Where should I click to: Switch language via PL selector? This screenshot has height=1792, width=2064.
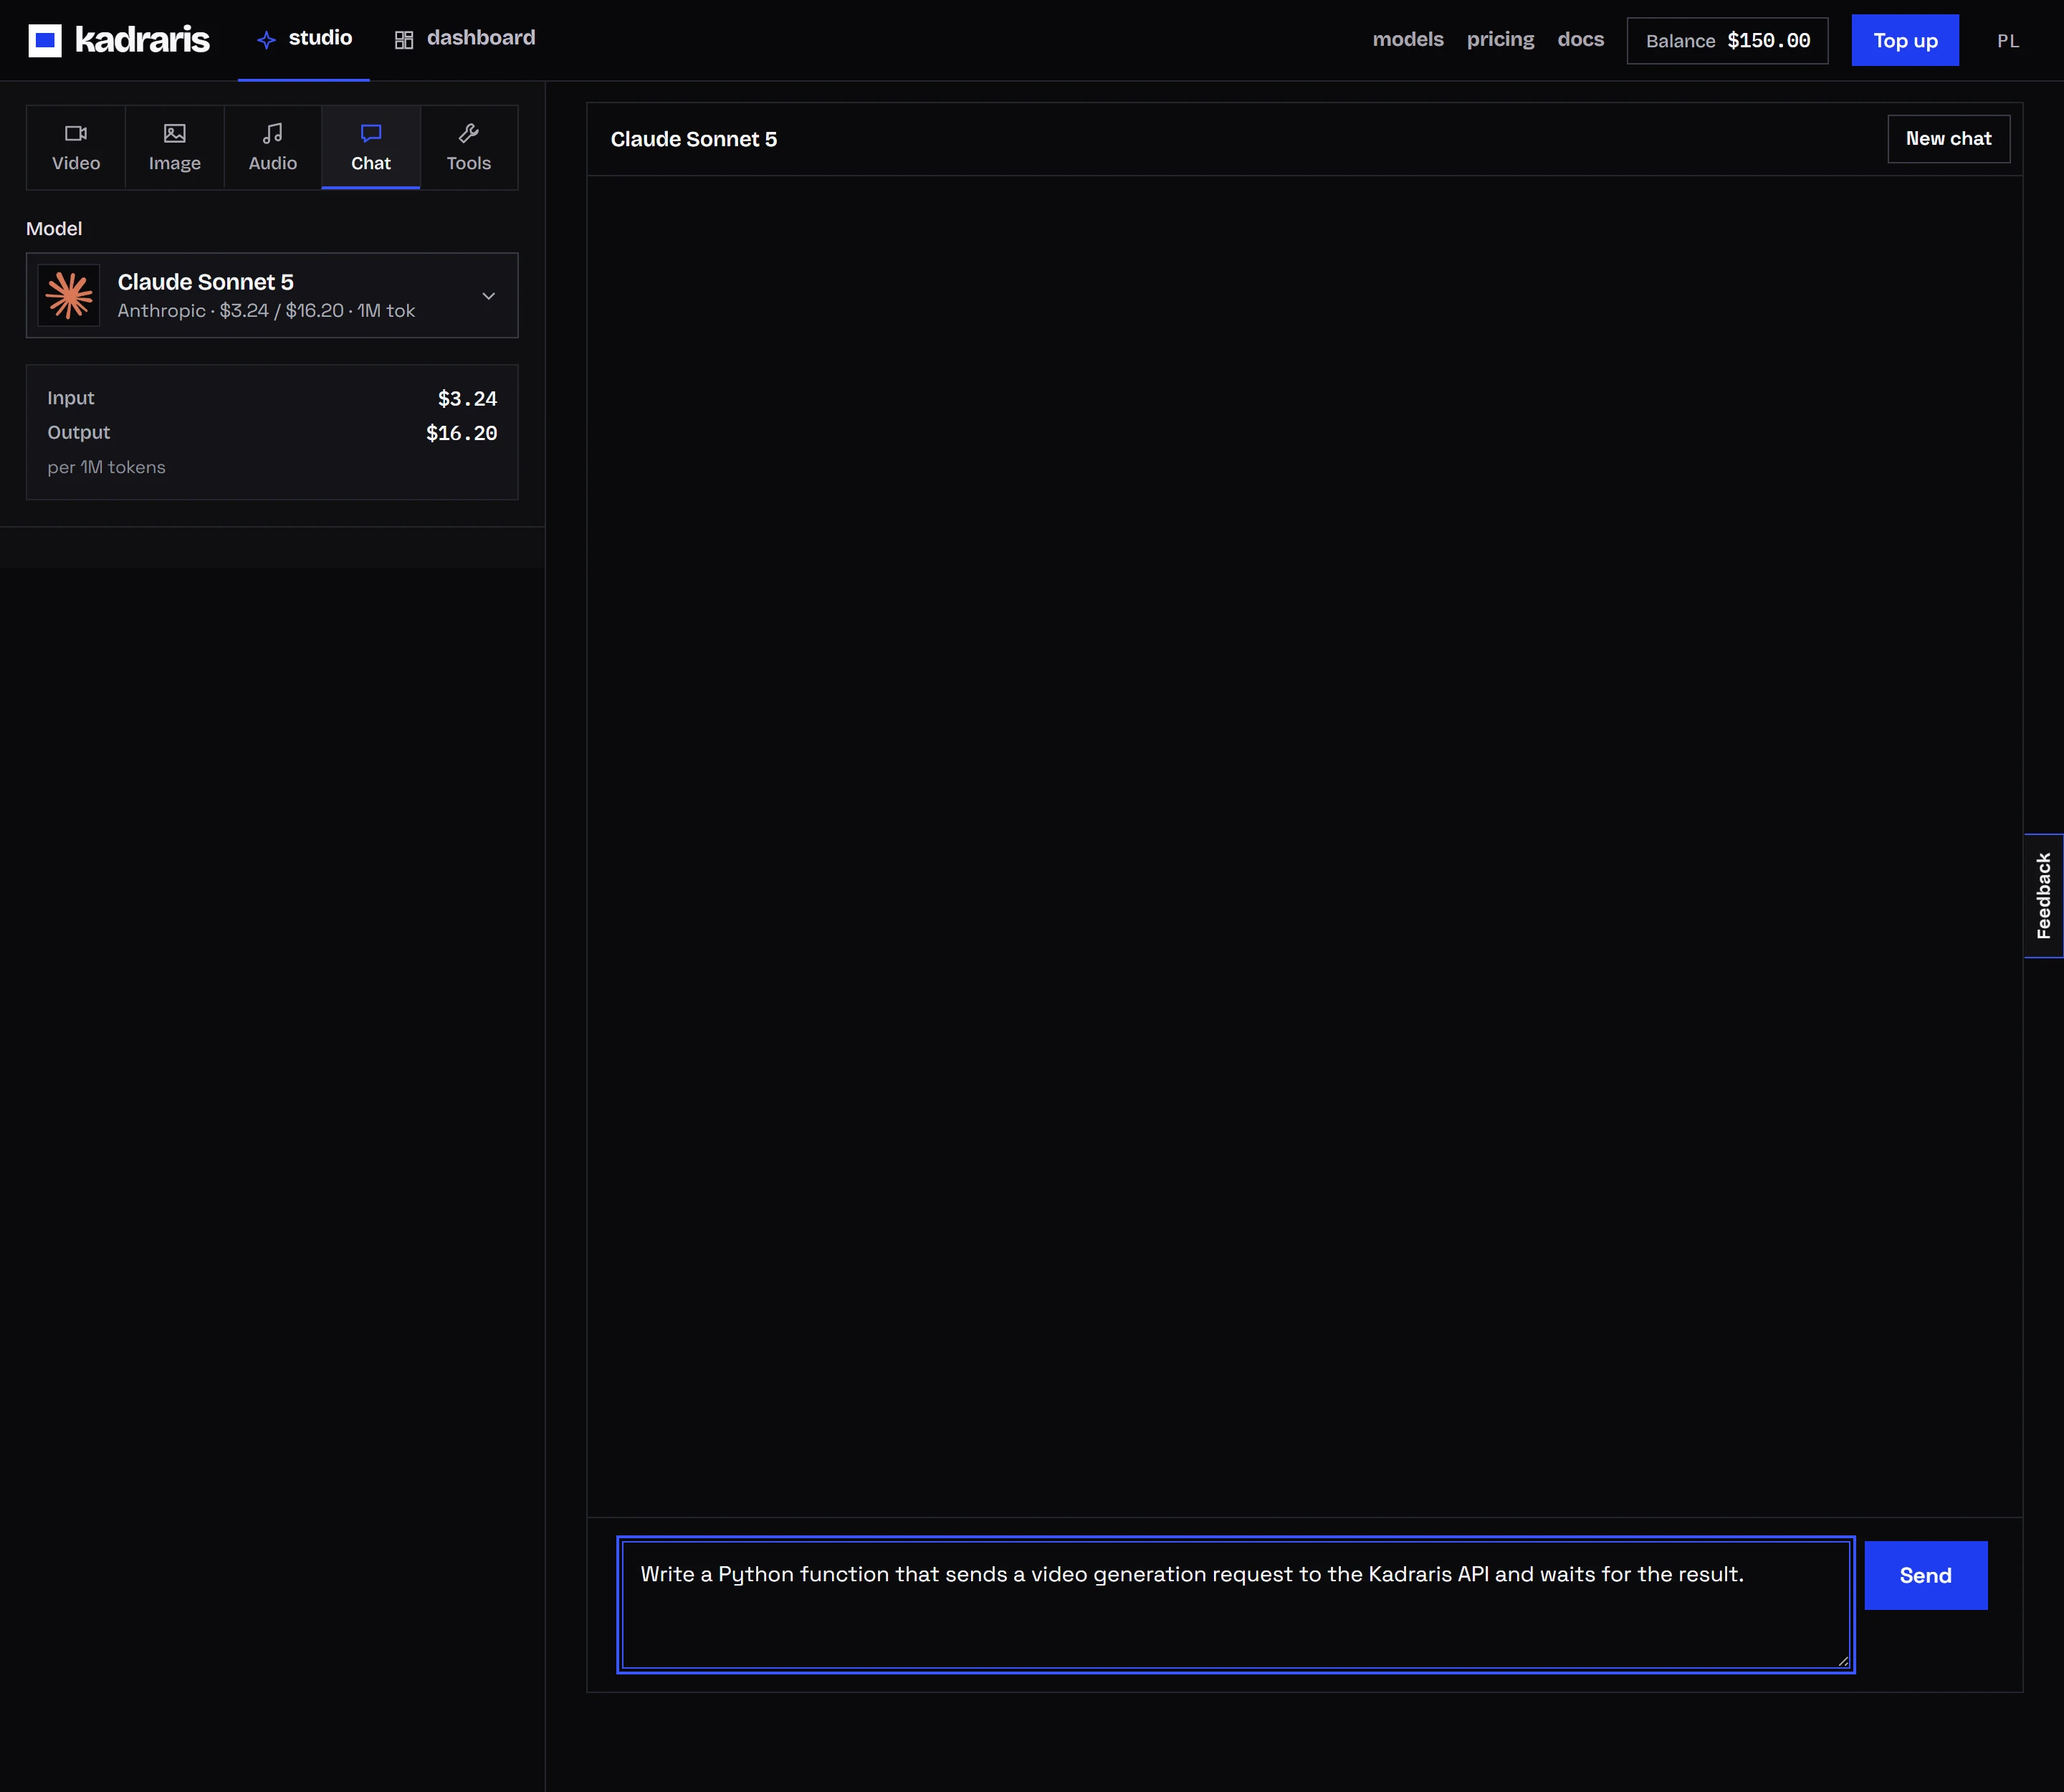(x=2008, y=41)
